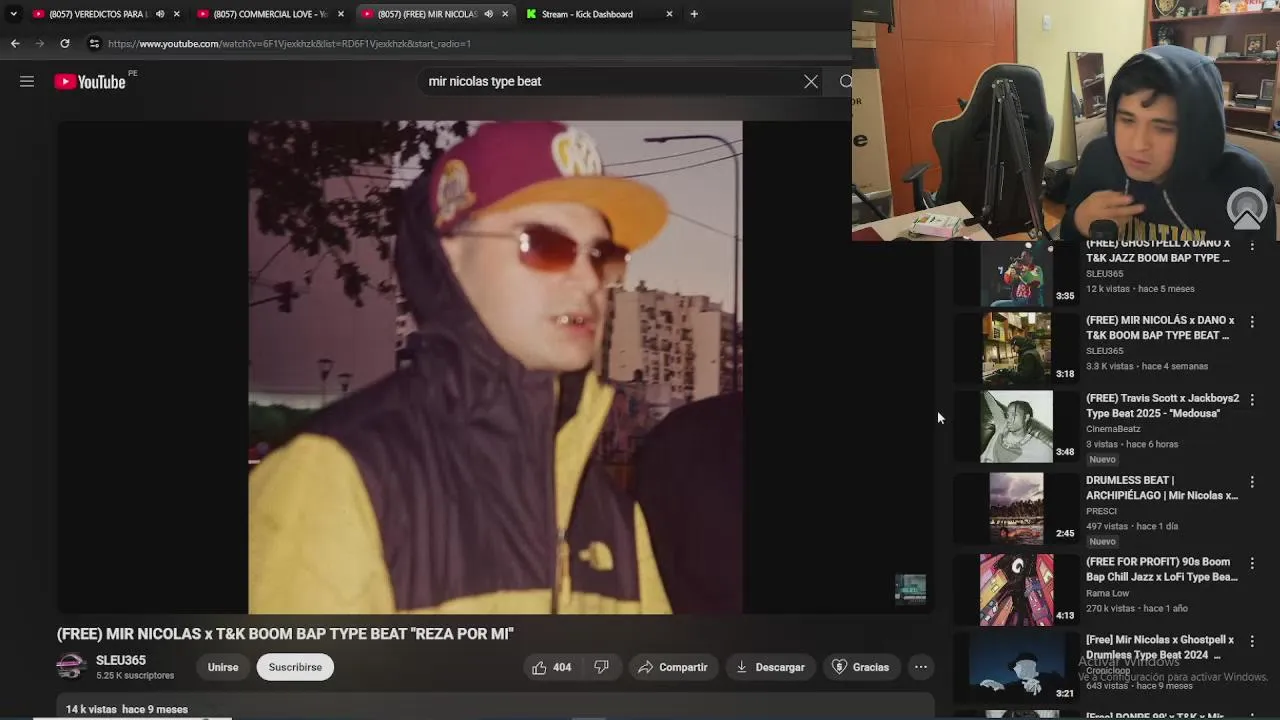
Task: Open options menu for Mir Nicolas x Ghostpell video
Action: (x=1252, y=642)
